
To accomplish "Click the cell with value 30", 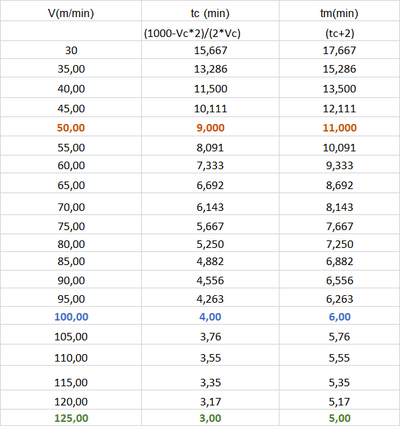I will (x=71, y=50).
